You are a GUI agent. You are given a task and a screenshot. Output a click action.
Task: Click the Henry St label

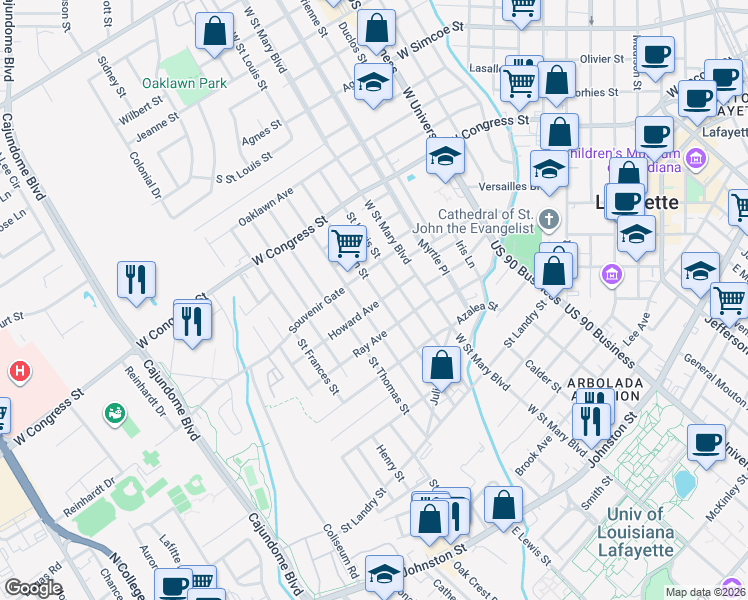pos(390,463)
